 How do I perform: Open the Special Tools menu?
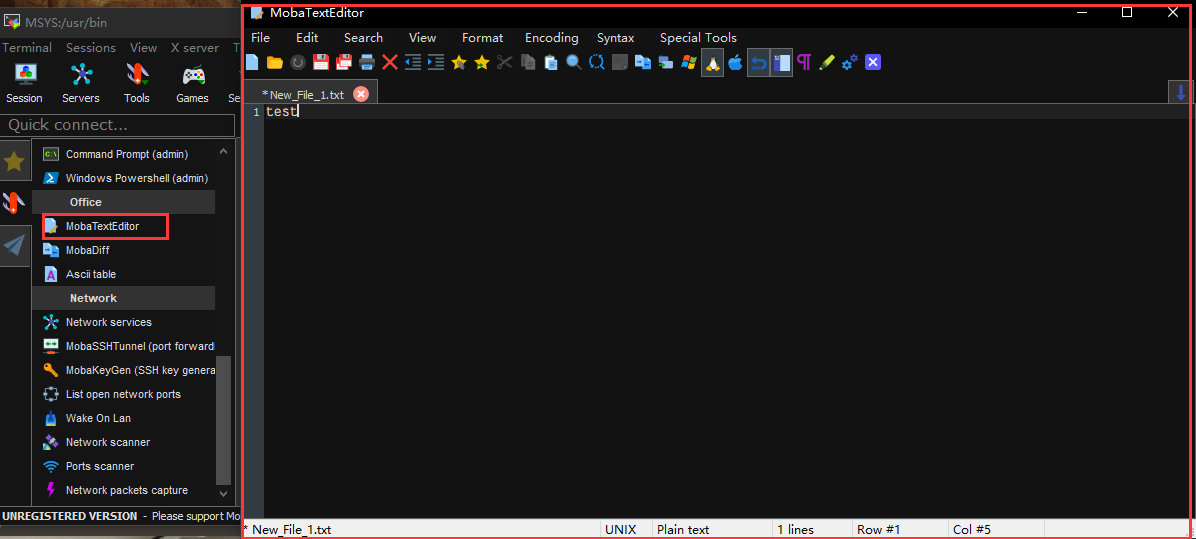coord(699,37)
